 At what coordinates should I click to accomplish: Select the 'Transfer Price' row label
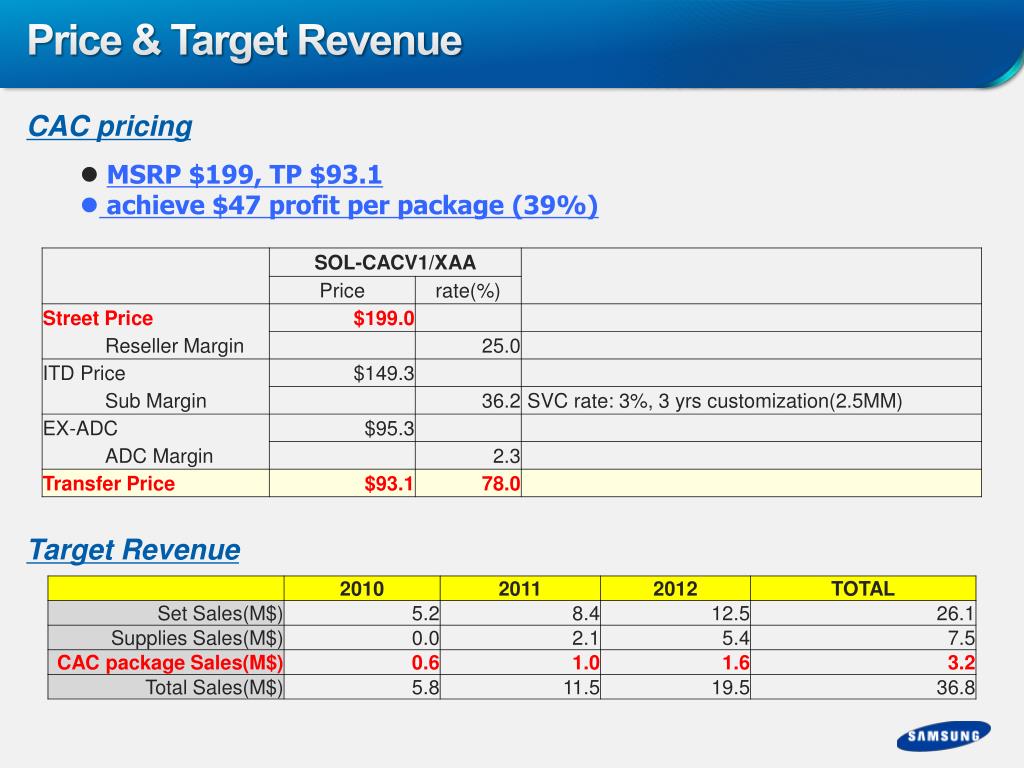click(109, 483)
